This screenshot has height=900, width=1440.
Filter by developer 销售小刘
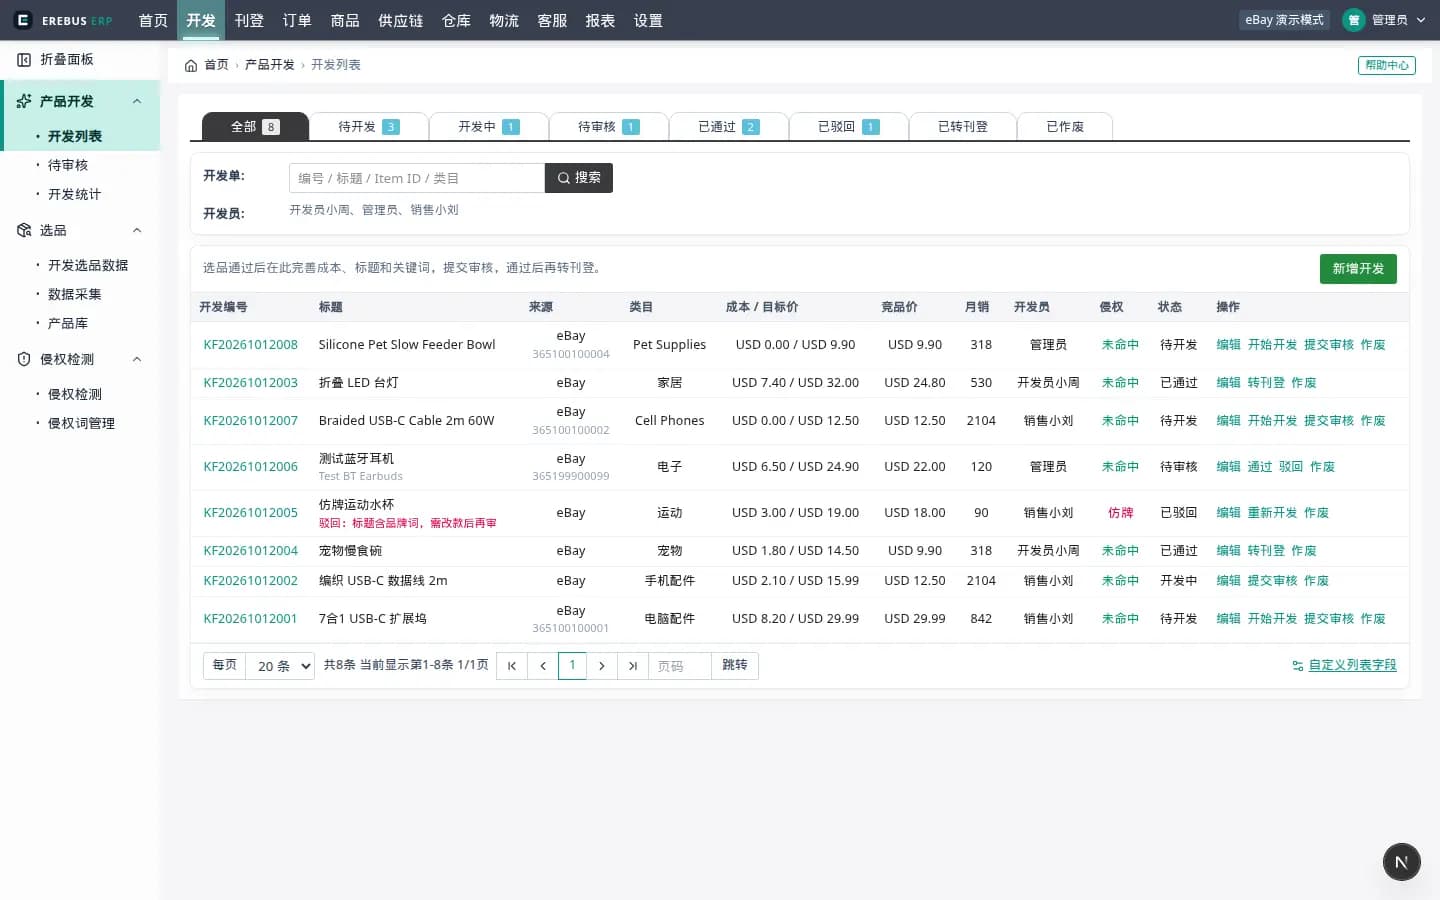click(x=434, y=210)
